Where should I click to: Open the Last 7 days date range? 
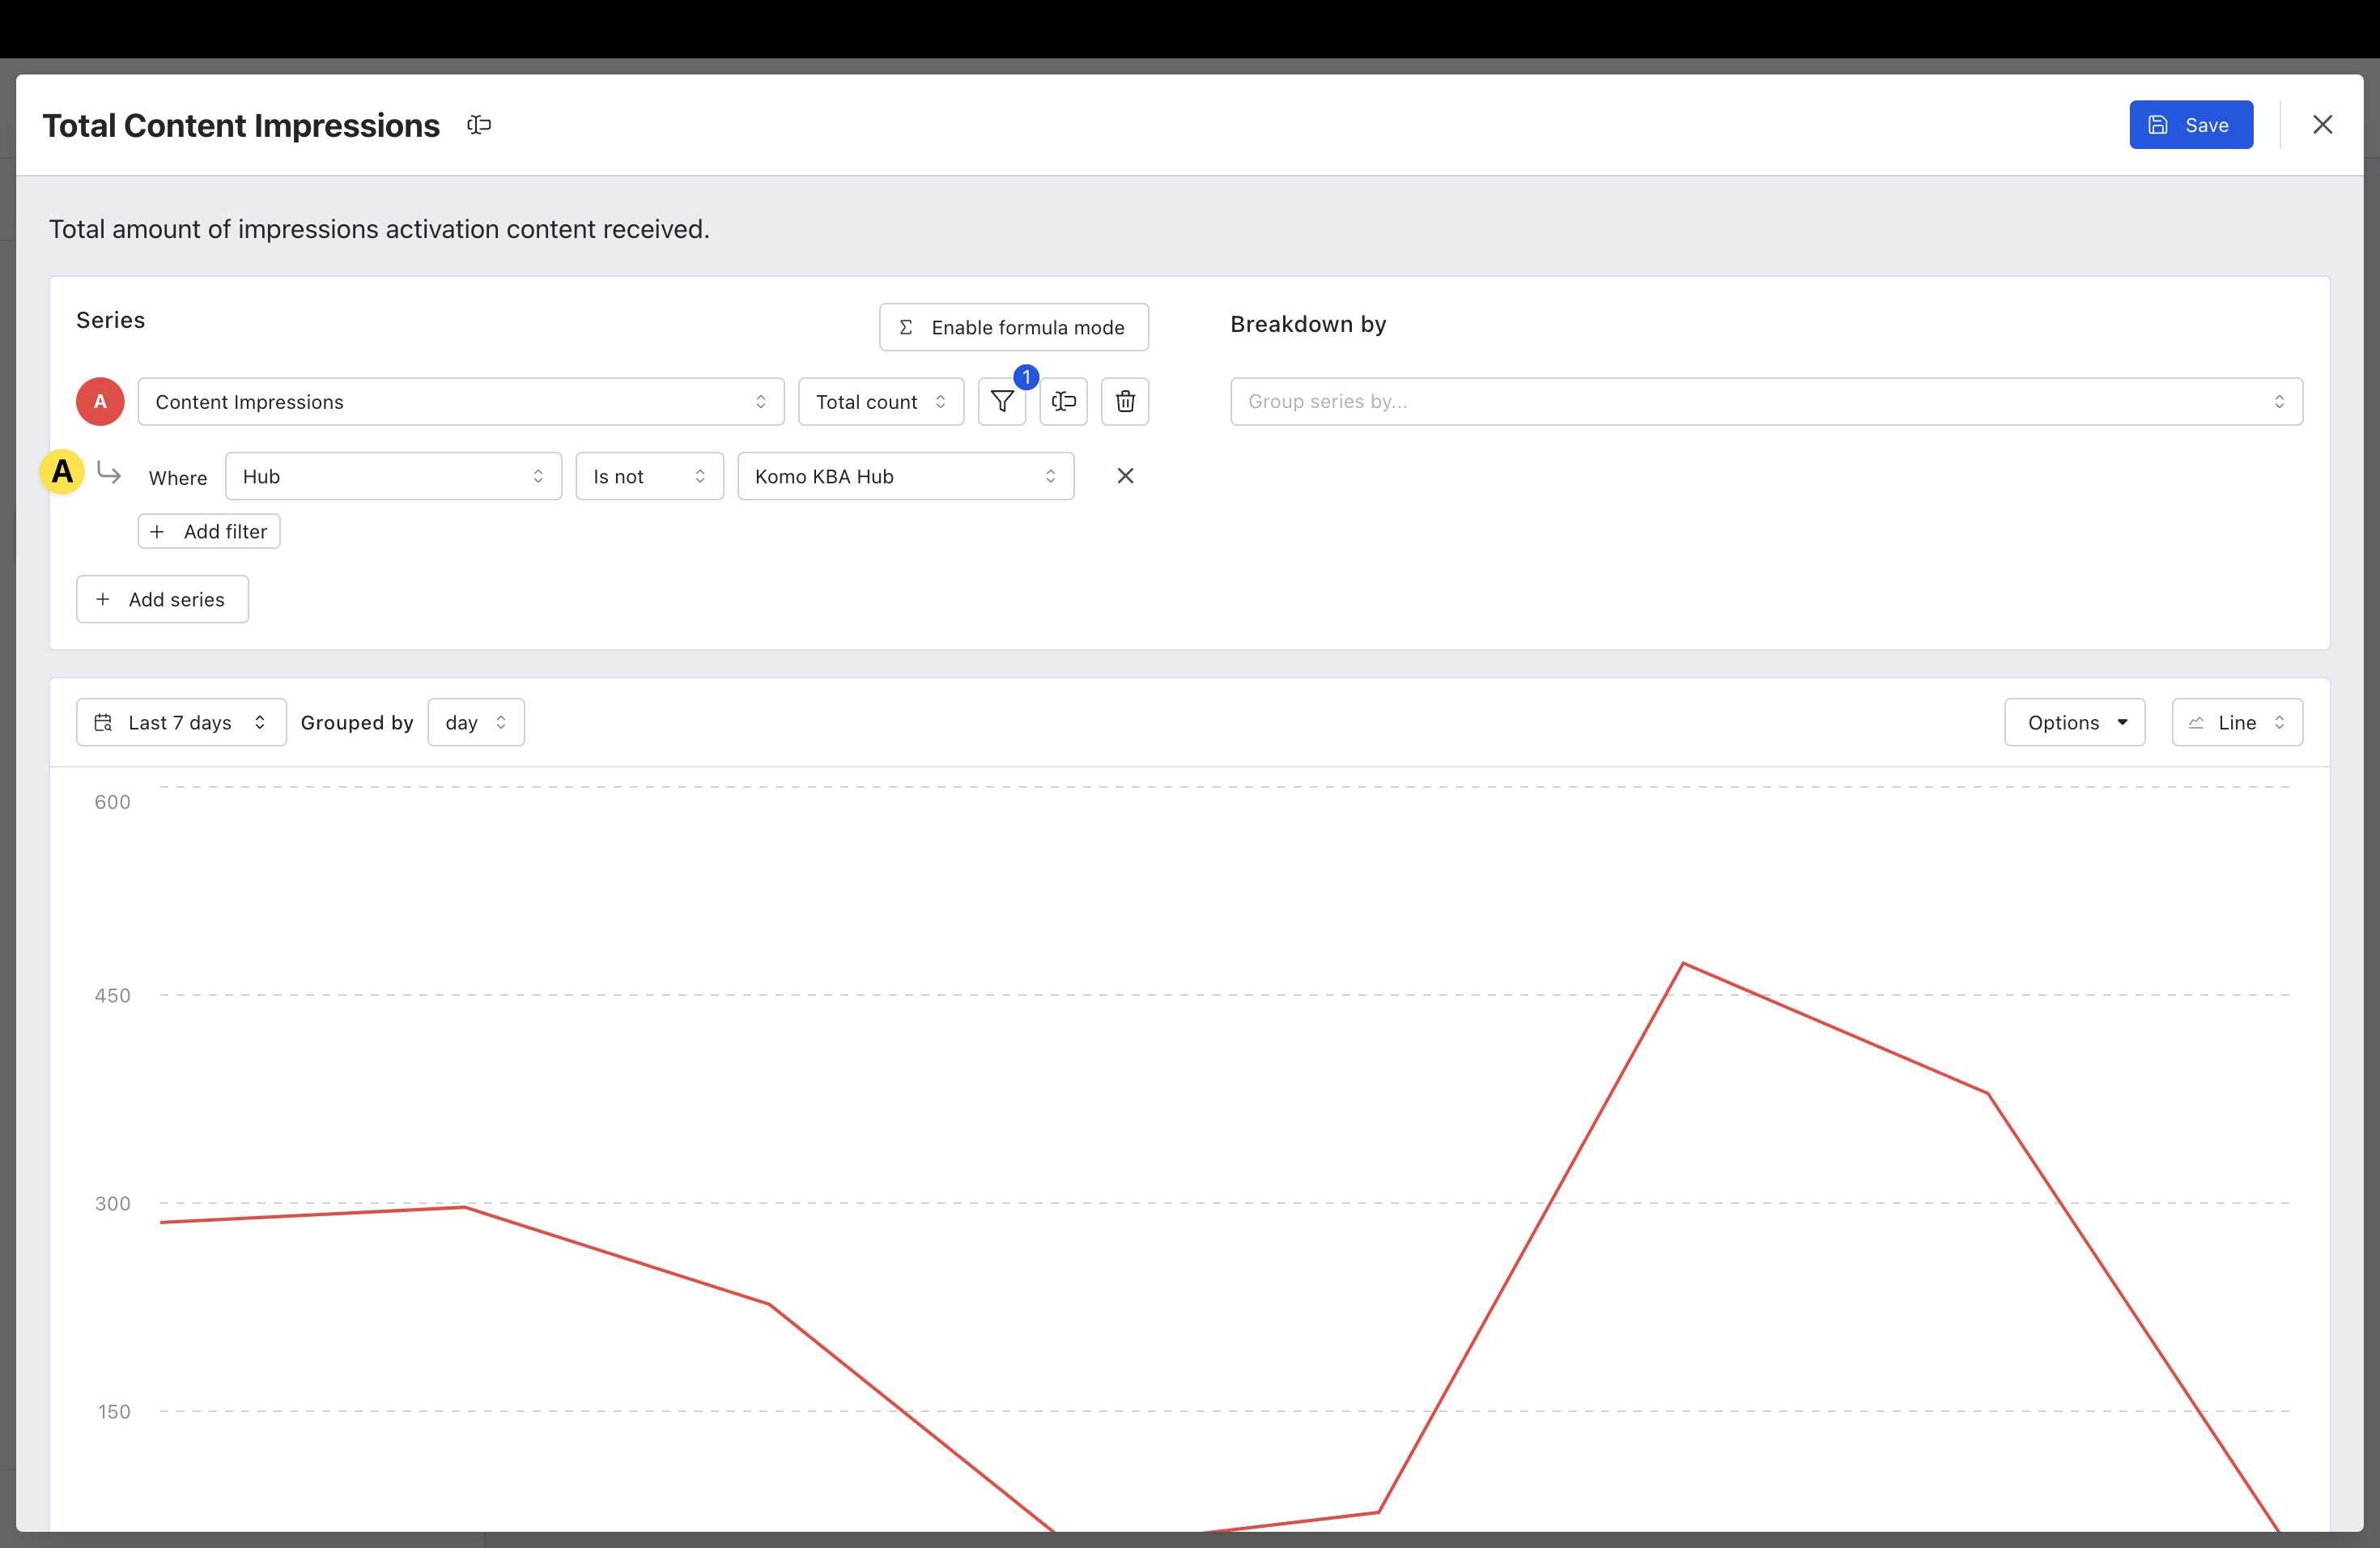coord(181,723)
